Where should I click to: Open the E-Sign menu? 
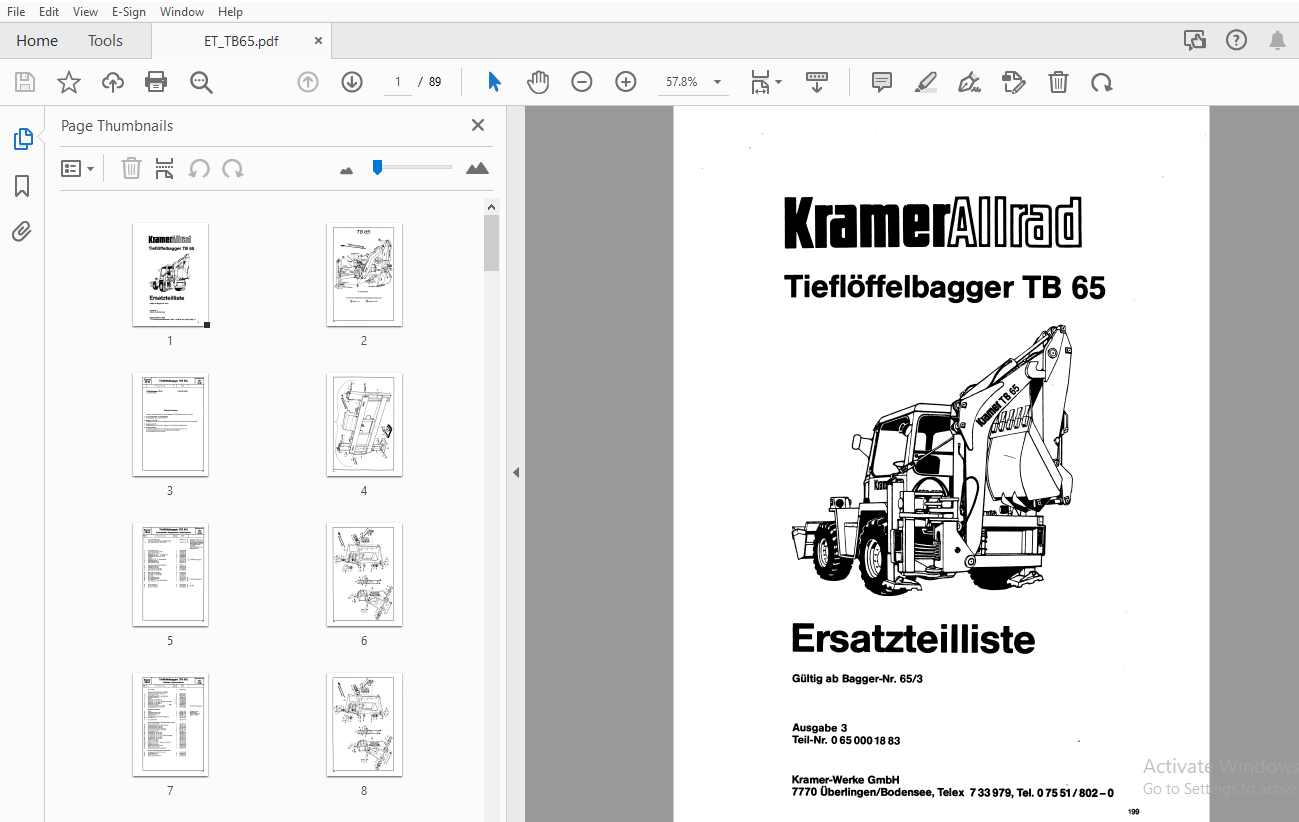(x=128, y=12)
